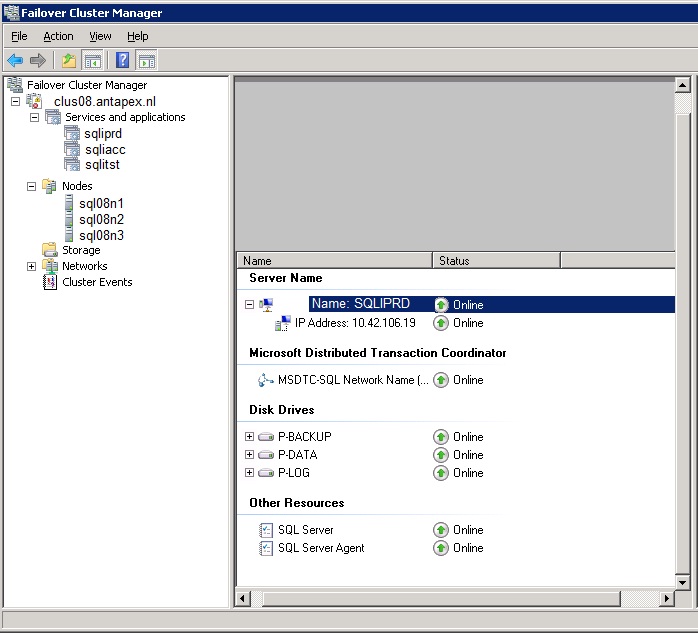Screen dimensions: 698x633
Task: Click the MSDTC-SQL Network Name resource icon
Action: tap(266, 380)
